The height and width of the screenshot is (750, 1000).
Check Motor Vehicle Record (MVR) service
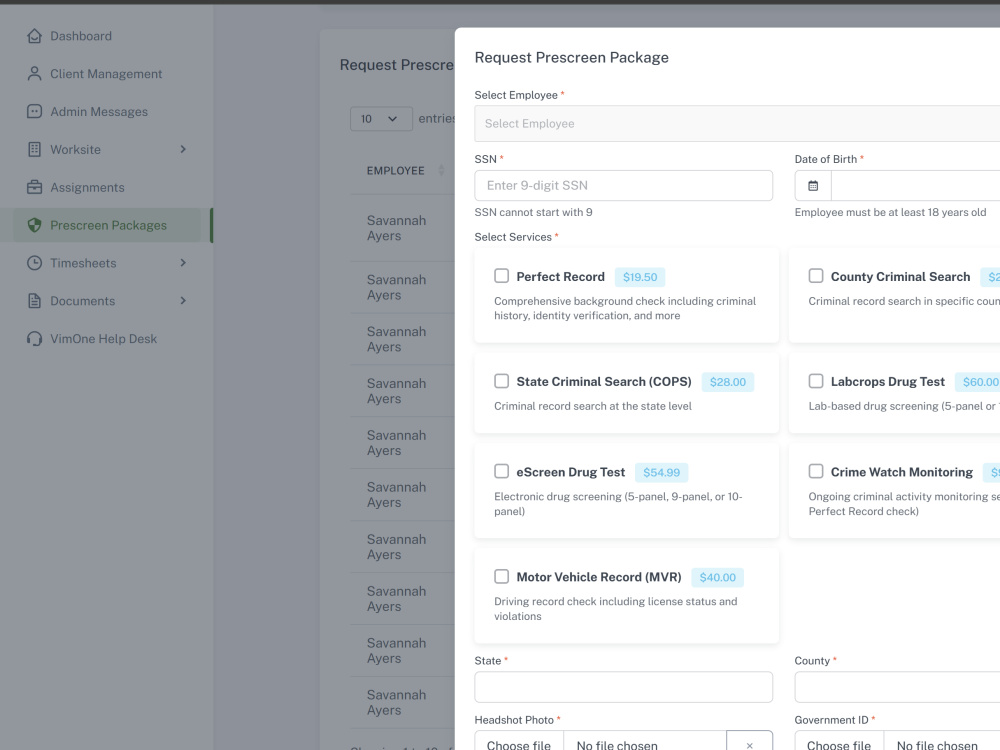point(501,577)
